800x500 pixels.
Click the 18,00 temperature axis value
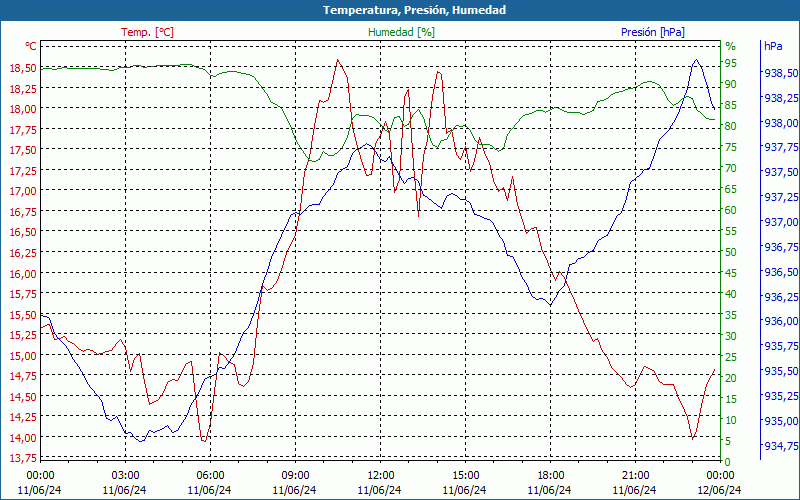[x=23, y=109]
